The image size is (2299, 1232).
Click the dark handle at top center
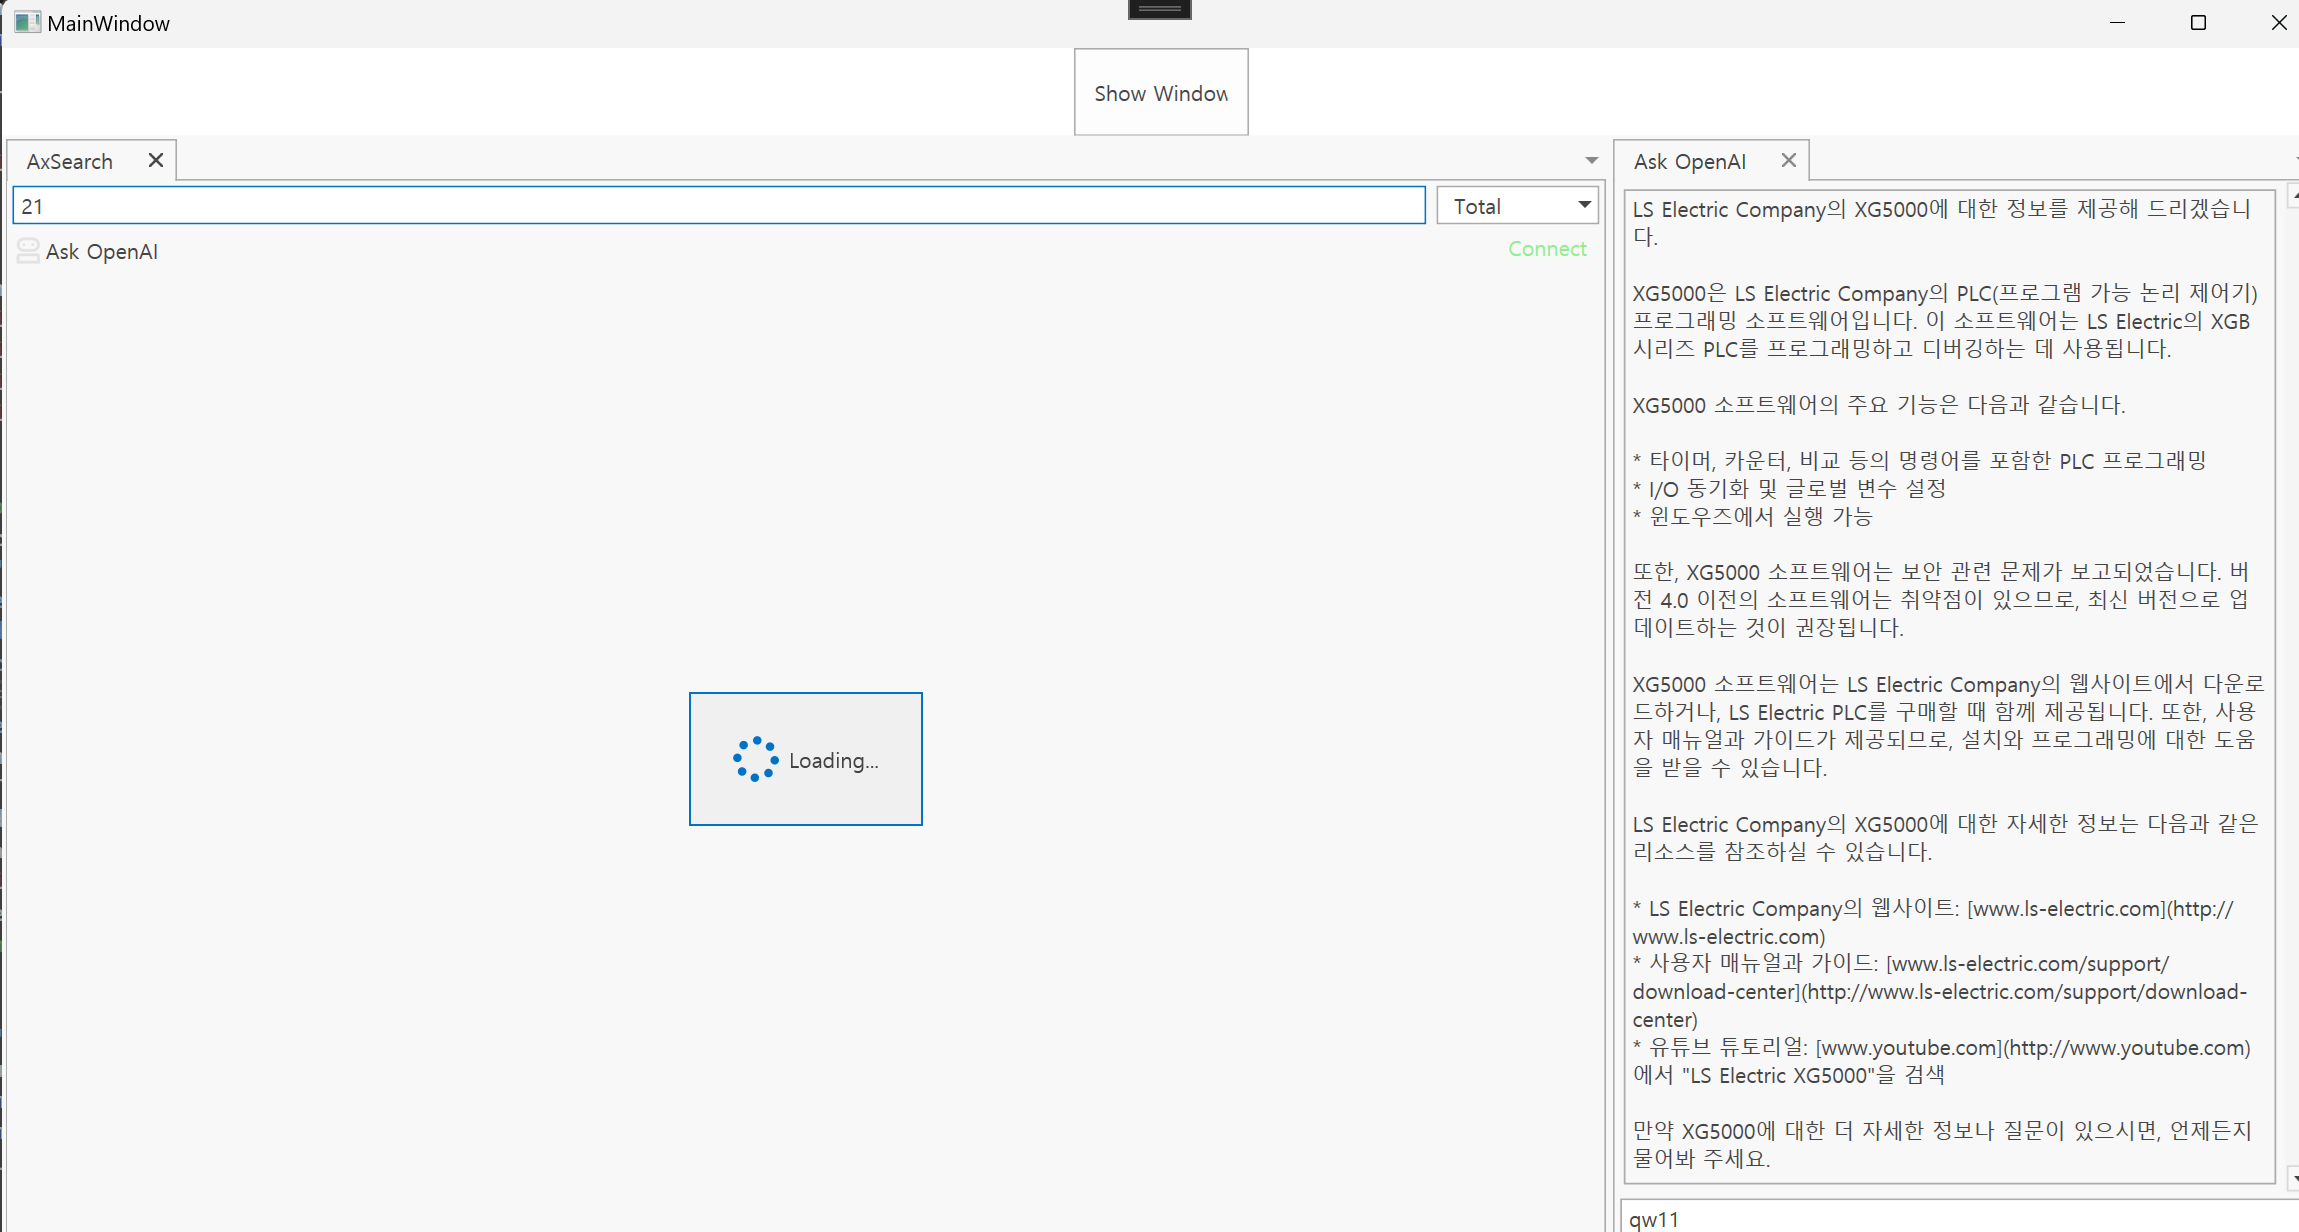coord(1159,9)
